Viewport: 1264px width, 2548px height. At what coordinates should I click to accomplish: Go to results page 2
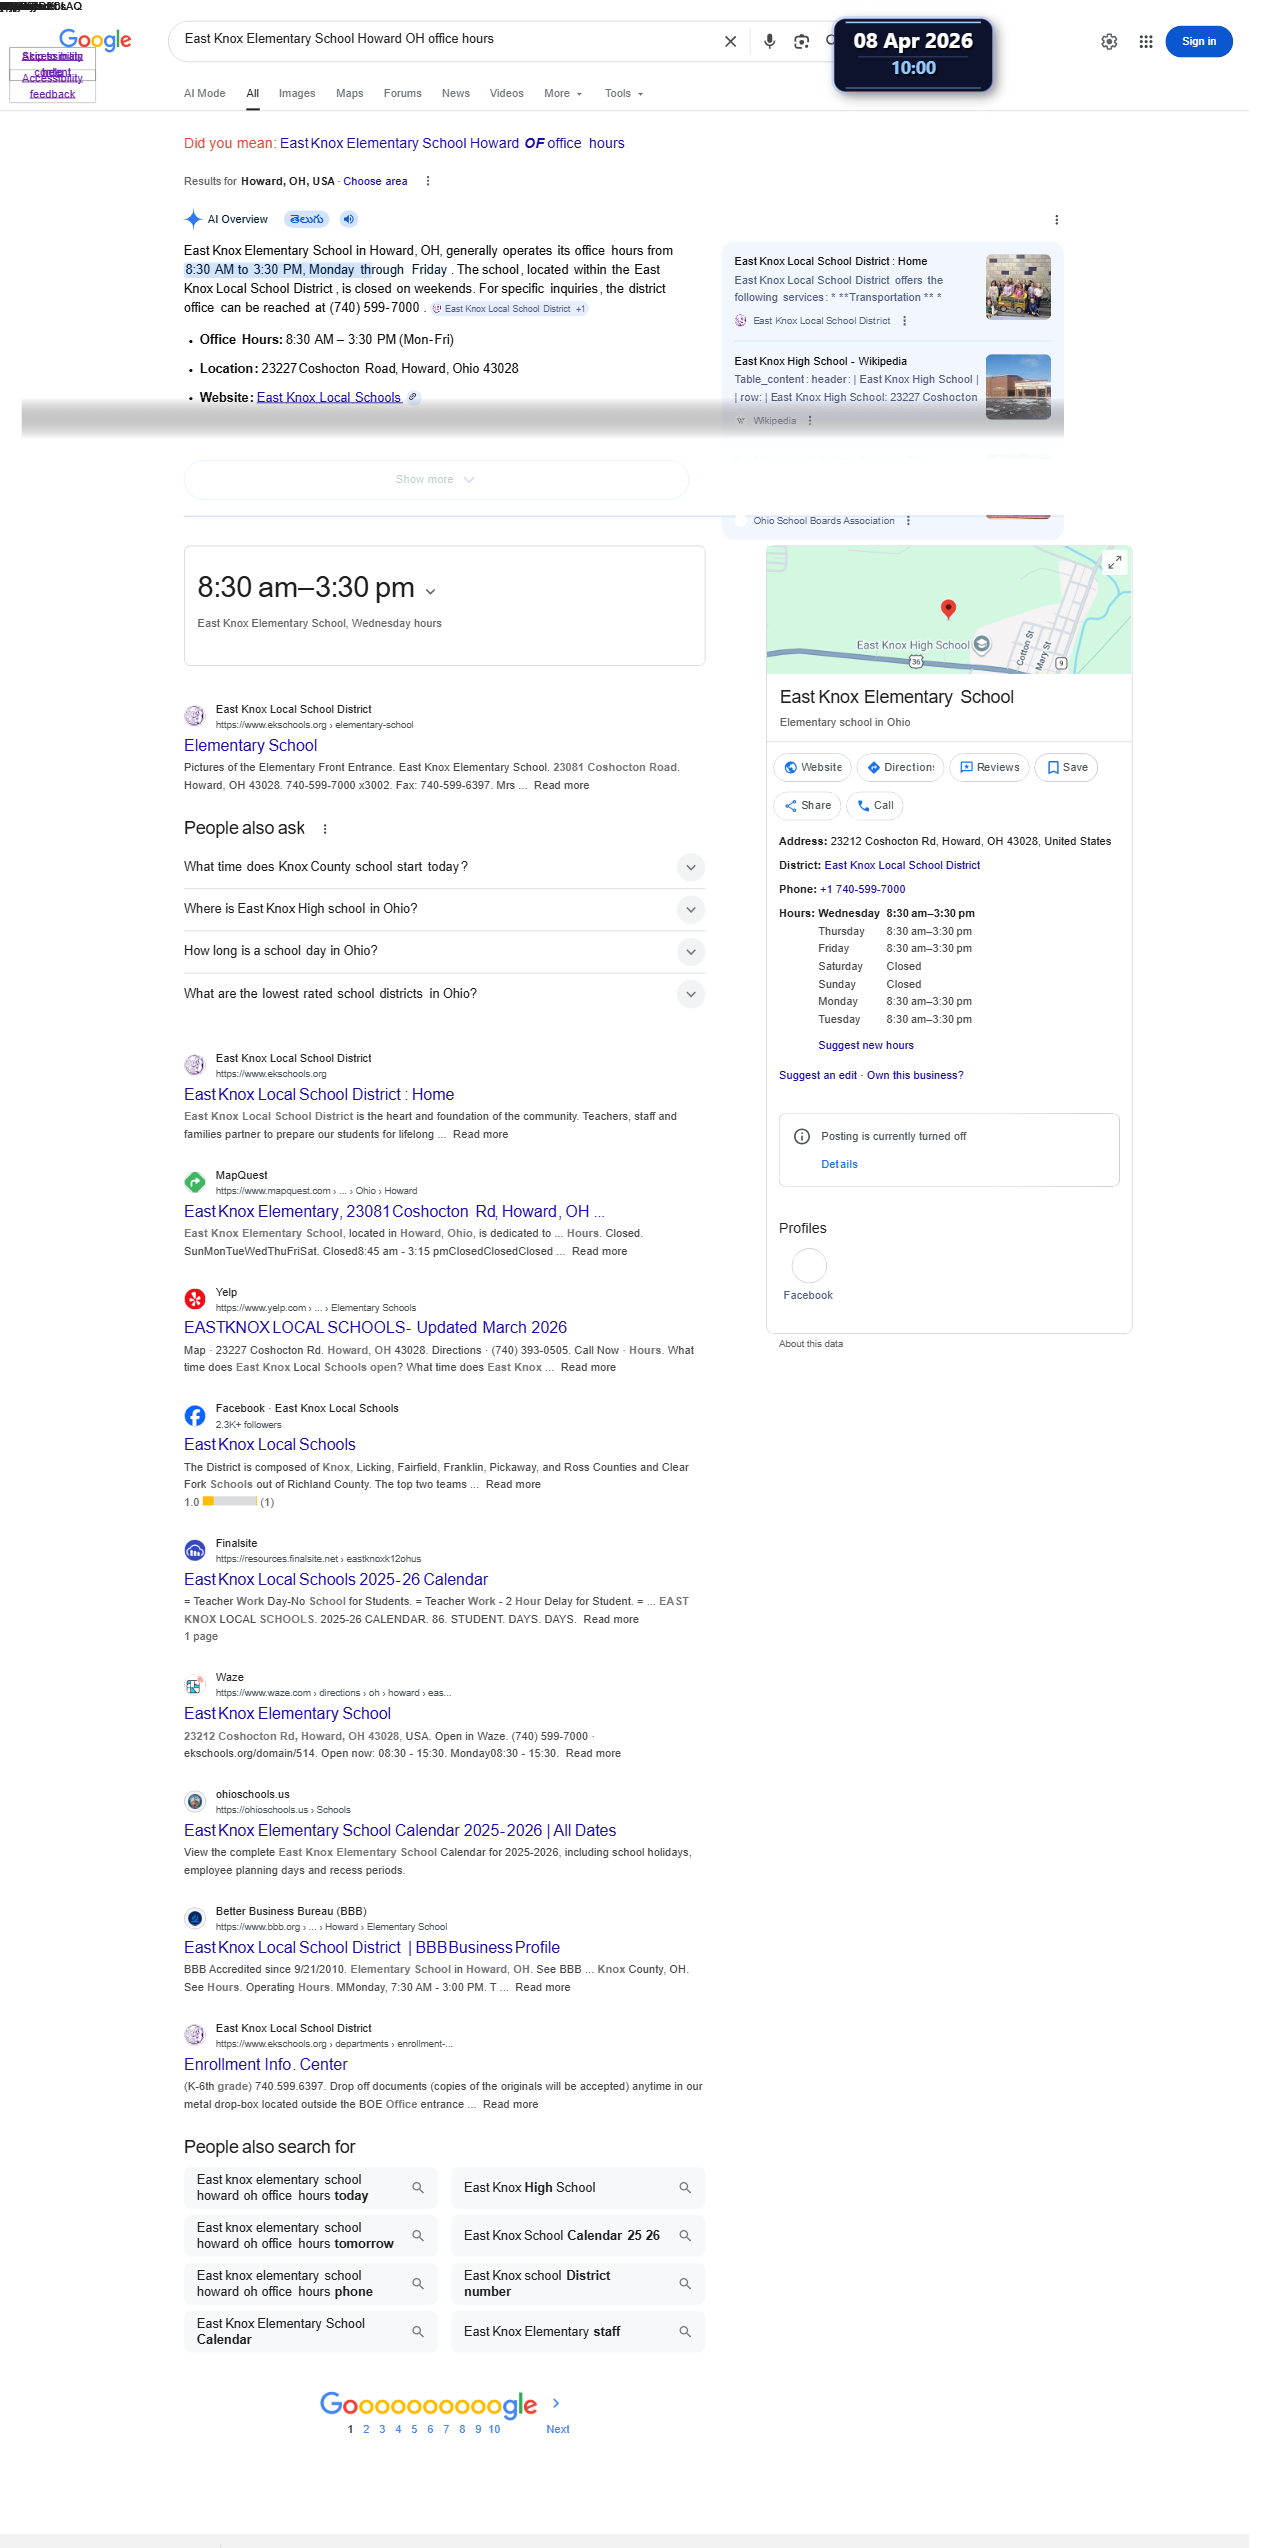(366, 2429)
